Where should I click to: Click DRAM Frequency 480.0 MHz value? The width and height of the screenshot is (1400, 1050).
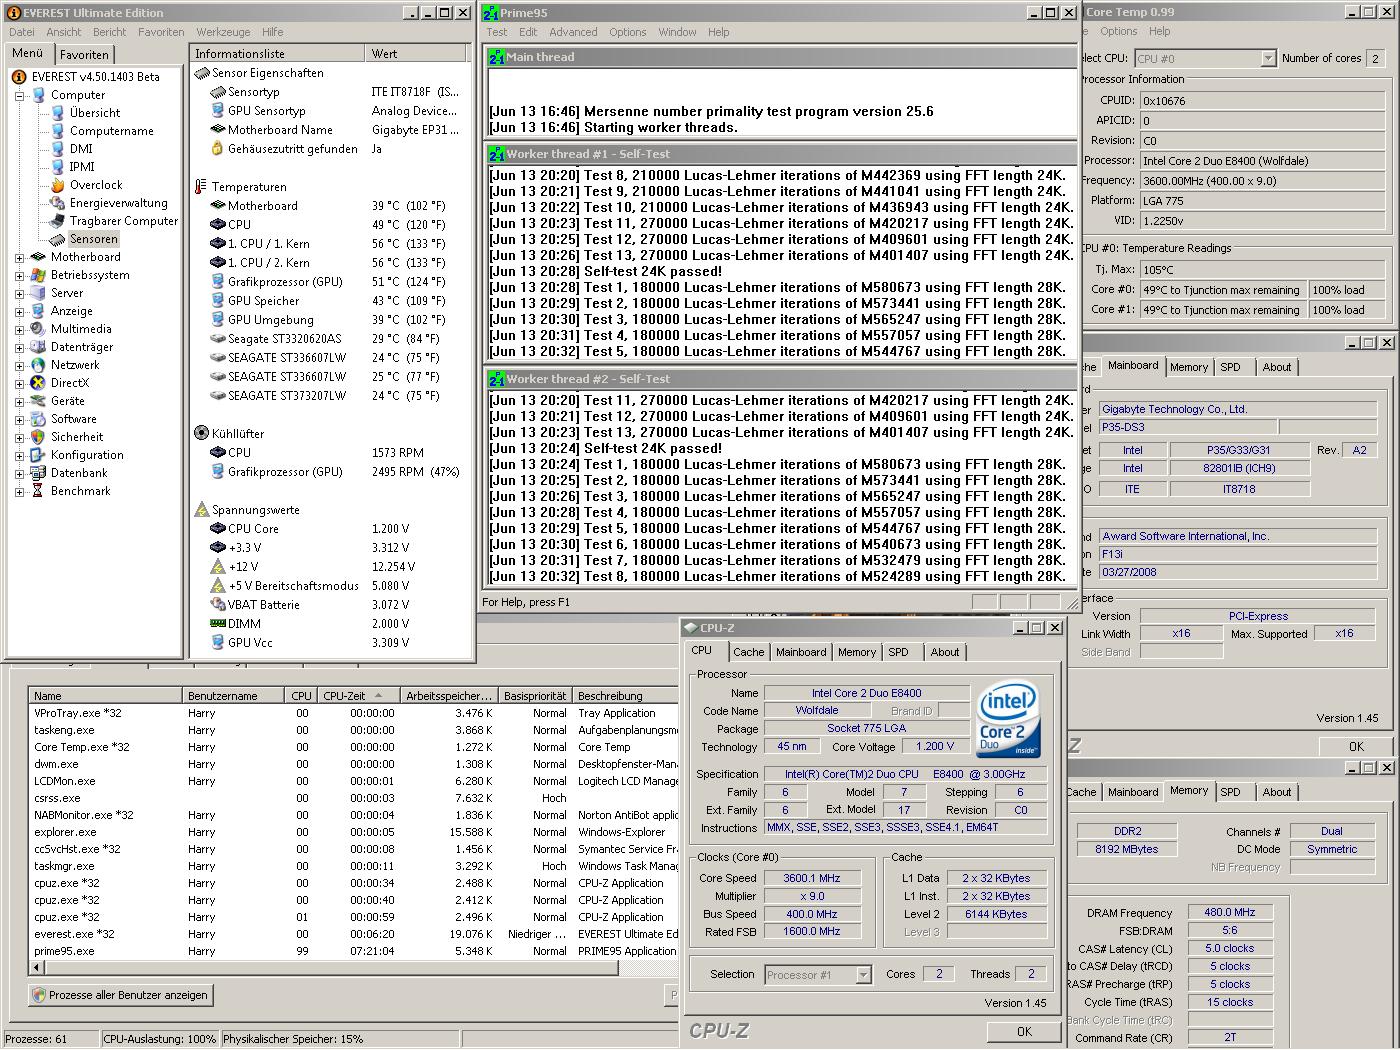(x=1230, y=913)
